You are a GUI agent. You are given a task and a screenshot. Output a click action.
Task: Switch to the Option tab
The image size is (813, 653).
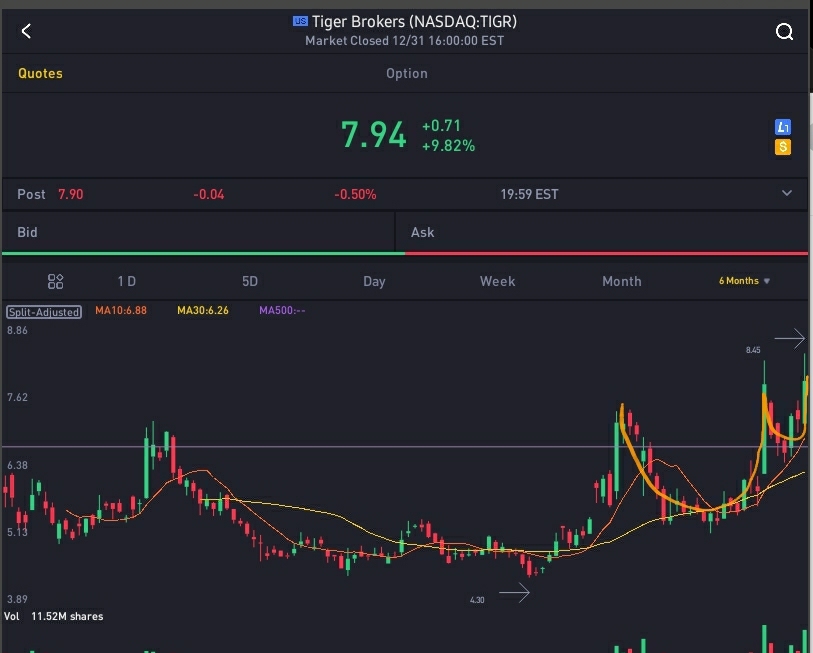(407, 74)
